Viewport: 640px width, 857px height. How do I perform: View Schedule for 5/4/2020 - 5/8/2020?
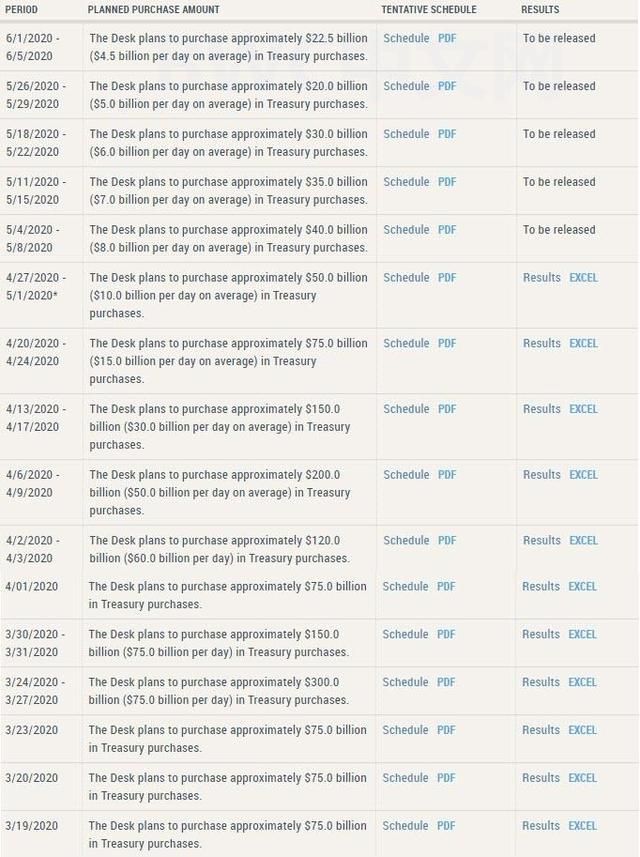(406, 230)
